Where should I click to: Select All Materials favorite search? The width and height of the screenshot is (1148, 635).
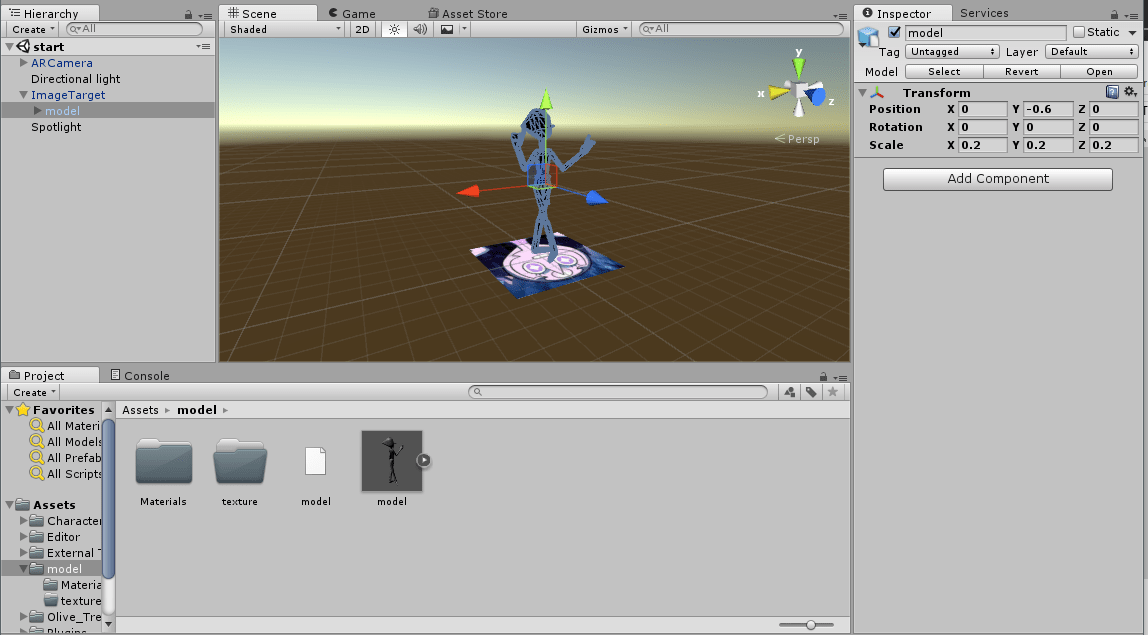65,426
